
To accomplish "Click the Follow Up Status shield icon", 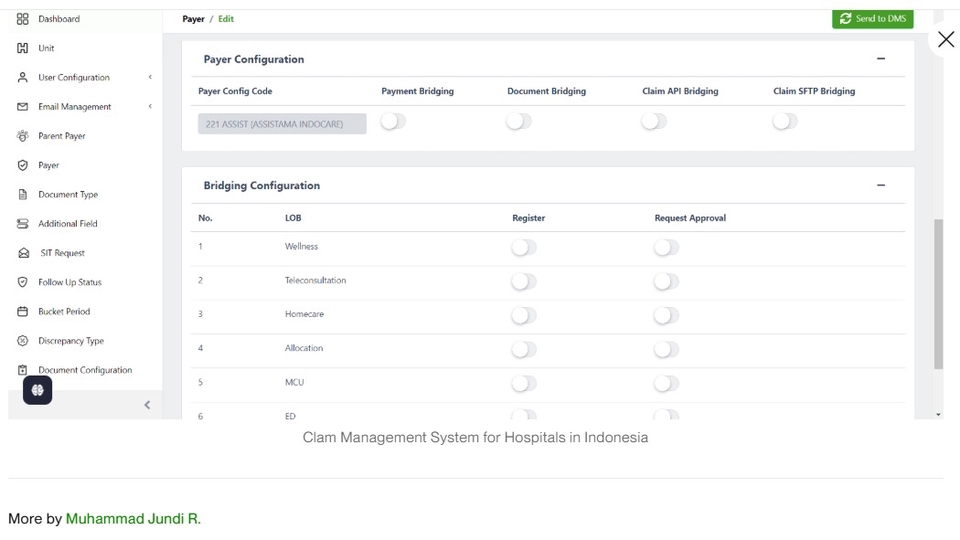I will (x=23, y=282).
